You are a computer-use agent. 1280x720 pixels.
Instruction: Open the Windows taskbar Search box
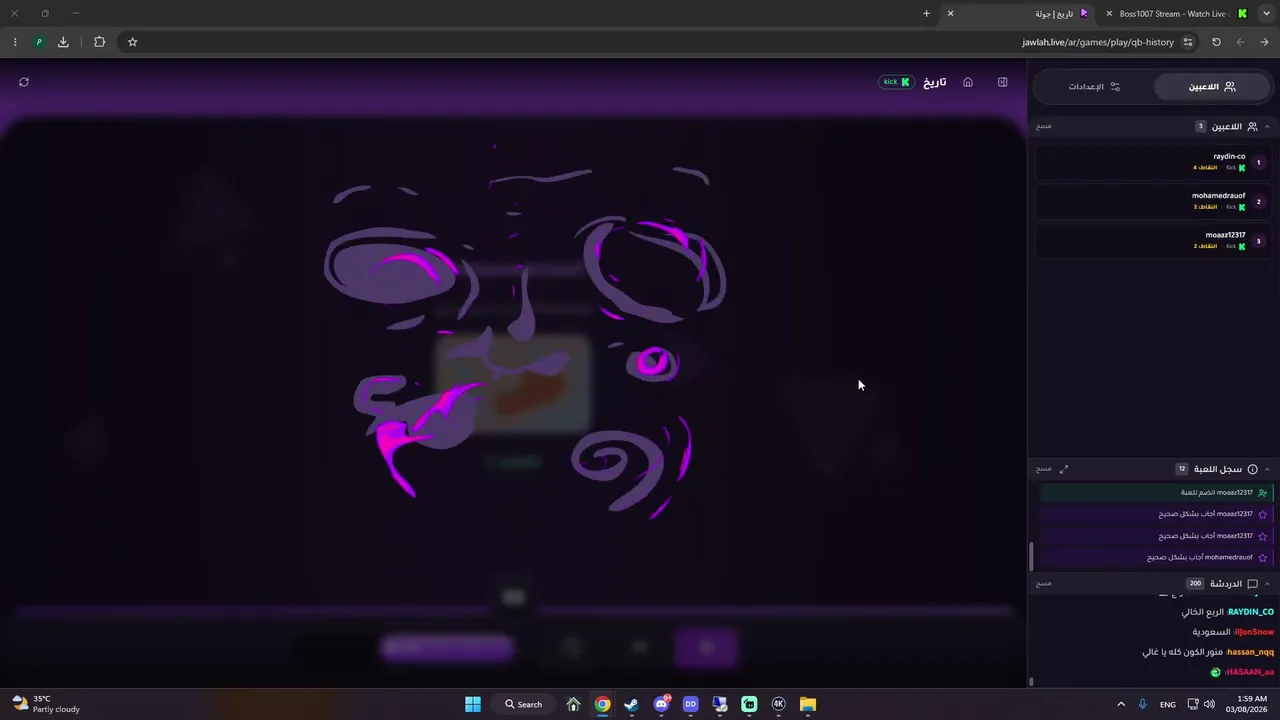click(524, 704)
